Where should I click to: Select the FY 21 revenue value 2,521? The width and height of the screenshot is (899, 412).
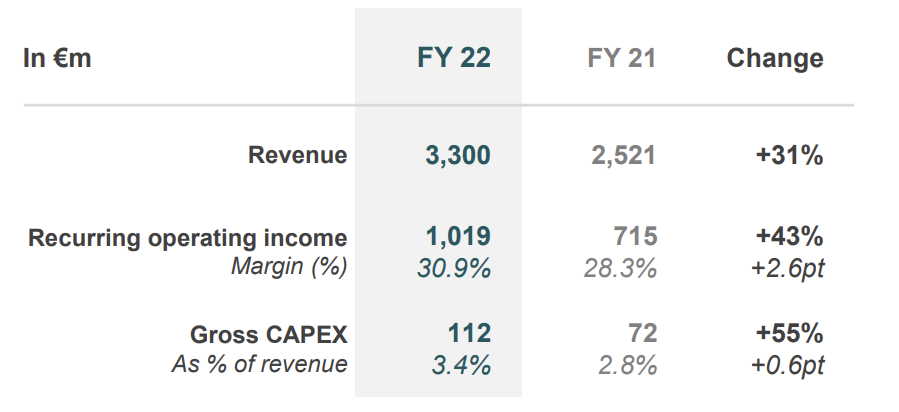point(623,155)
